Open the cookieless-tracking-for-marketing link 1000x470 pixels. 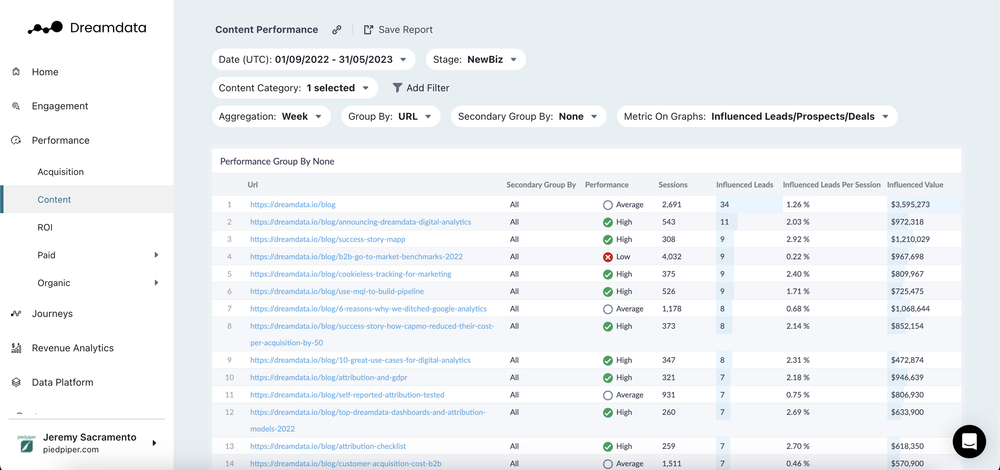351,274
